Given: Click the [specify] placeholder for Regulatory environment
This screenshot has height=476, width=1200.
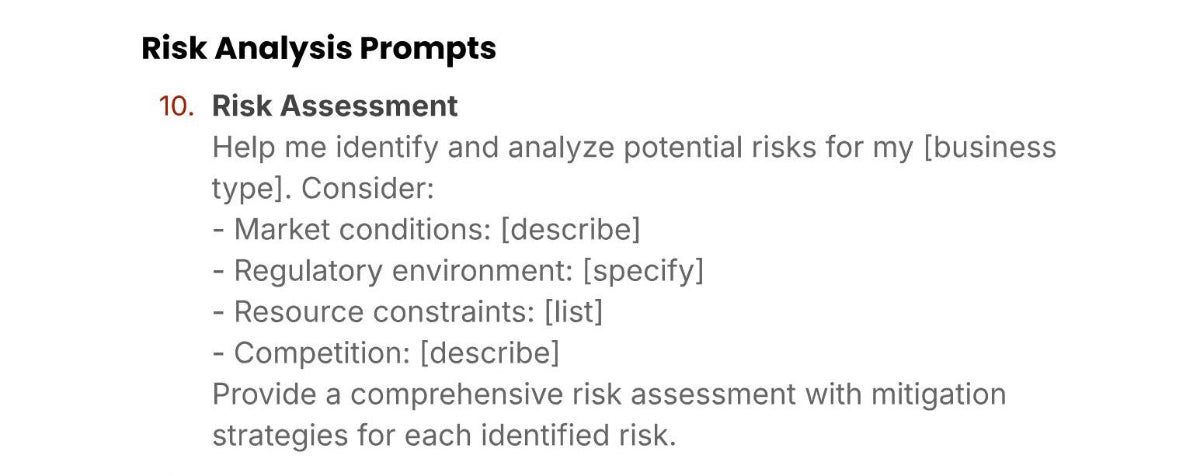Looking at the screenshot, I should 643,271.
